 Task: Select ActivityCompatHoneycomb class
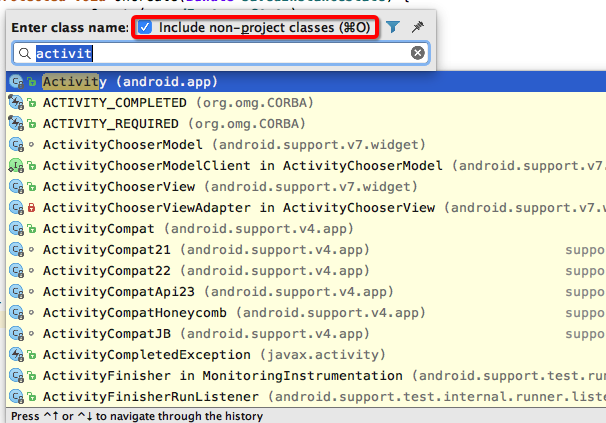coord(306,312)
